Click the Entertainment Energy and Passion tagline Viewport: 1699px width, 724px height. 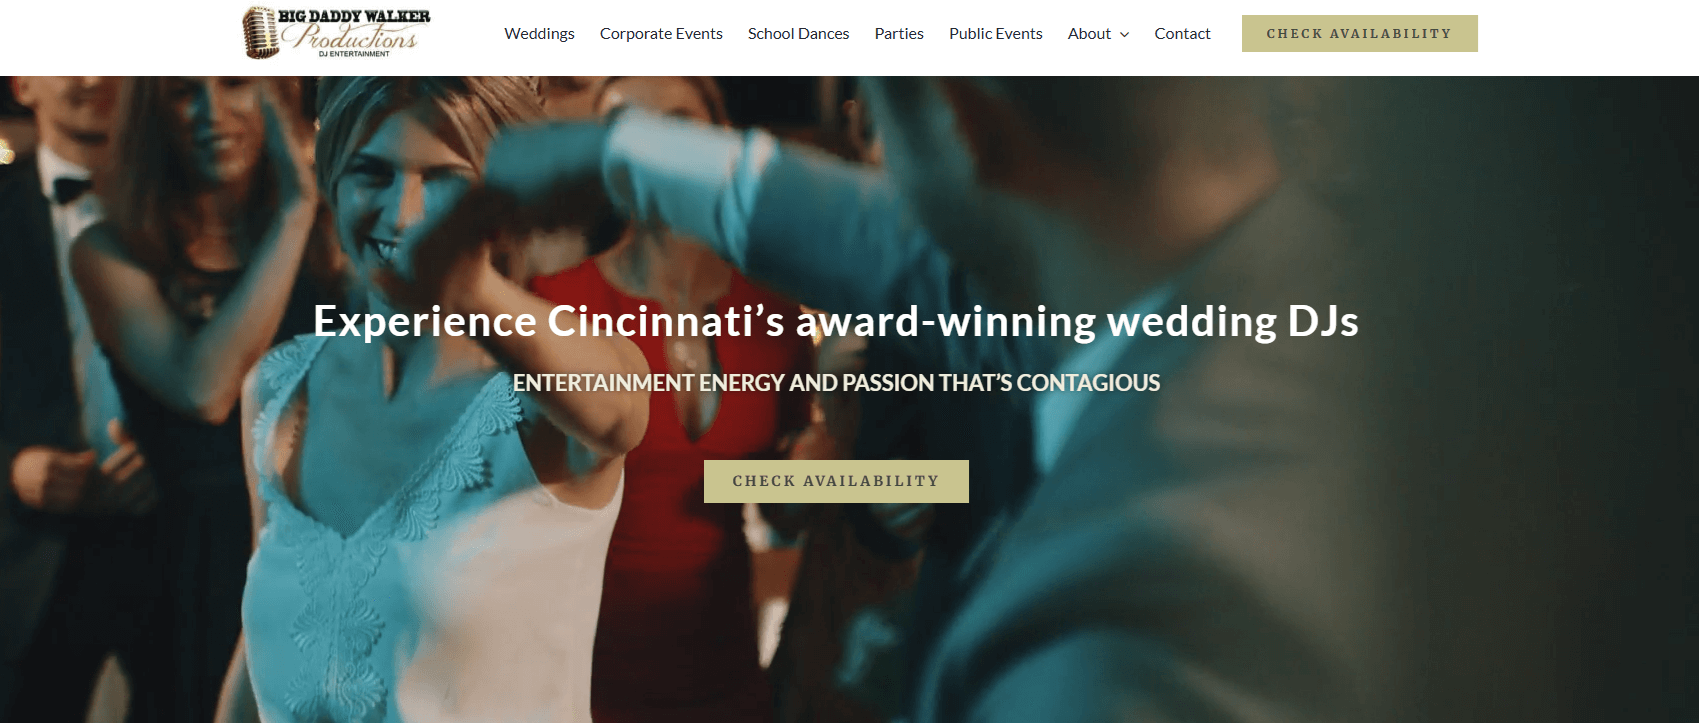pos(836,383)
